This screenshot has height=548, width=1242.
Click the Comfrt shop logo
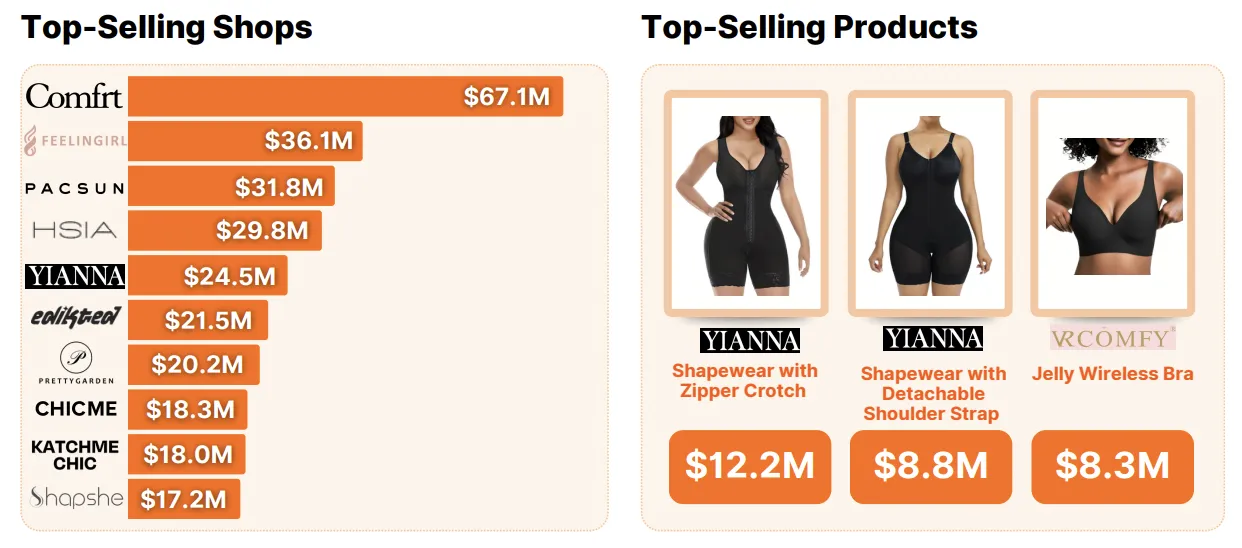(x=74, y=97)
